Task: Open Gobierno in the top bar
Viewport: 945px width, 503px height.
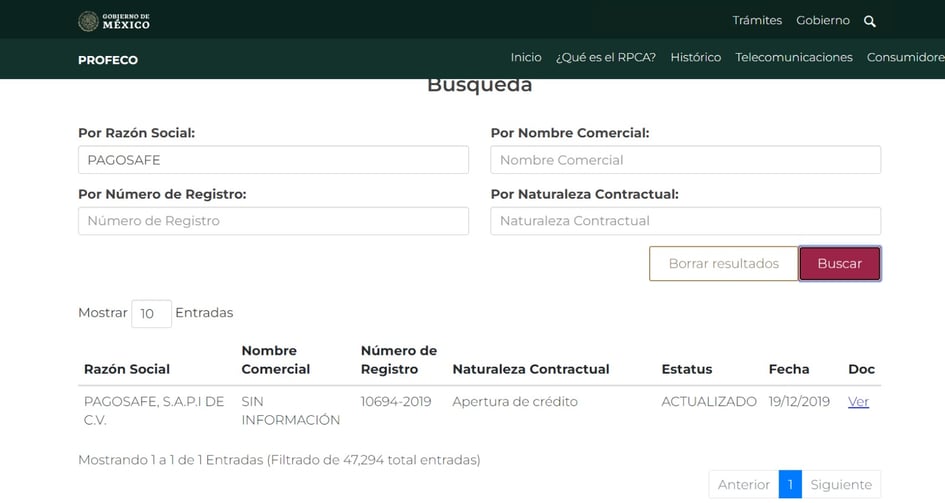Action: click(x=822, y=21)
